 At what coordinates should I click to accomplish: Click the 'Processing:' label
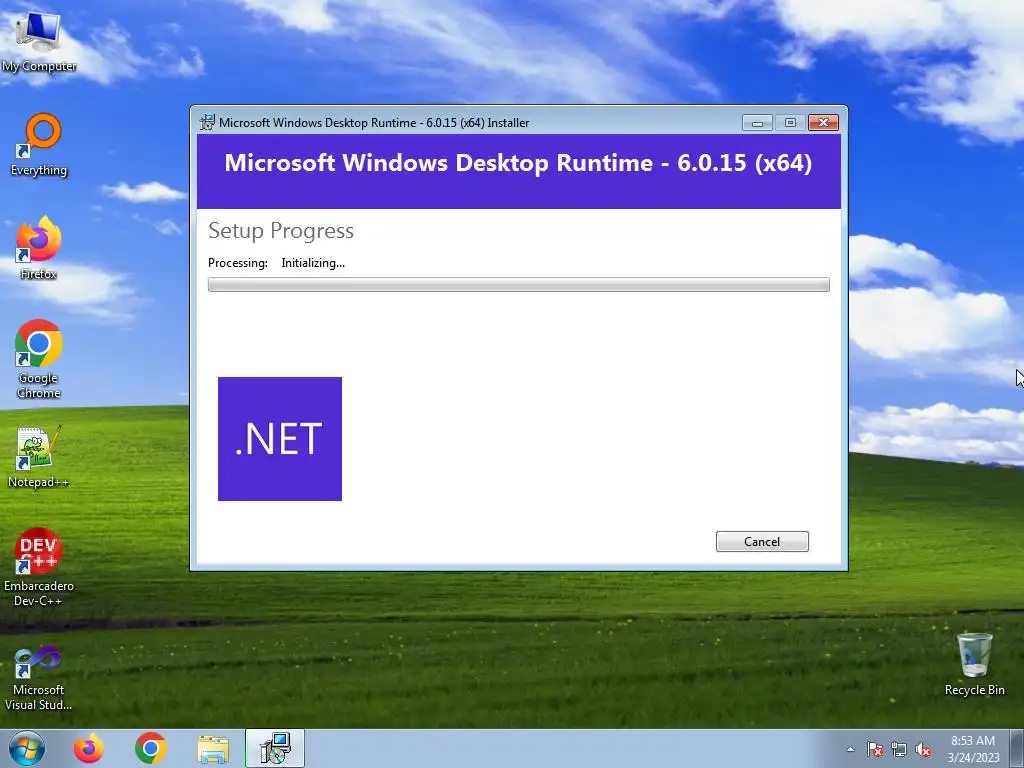238,263
